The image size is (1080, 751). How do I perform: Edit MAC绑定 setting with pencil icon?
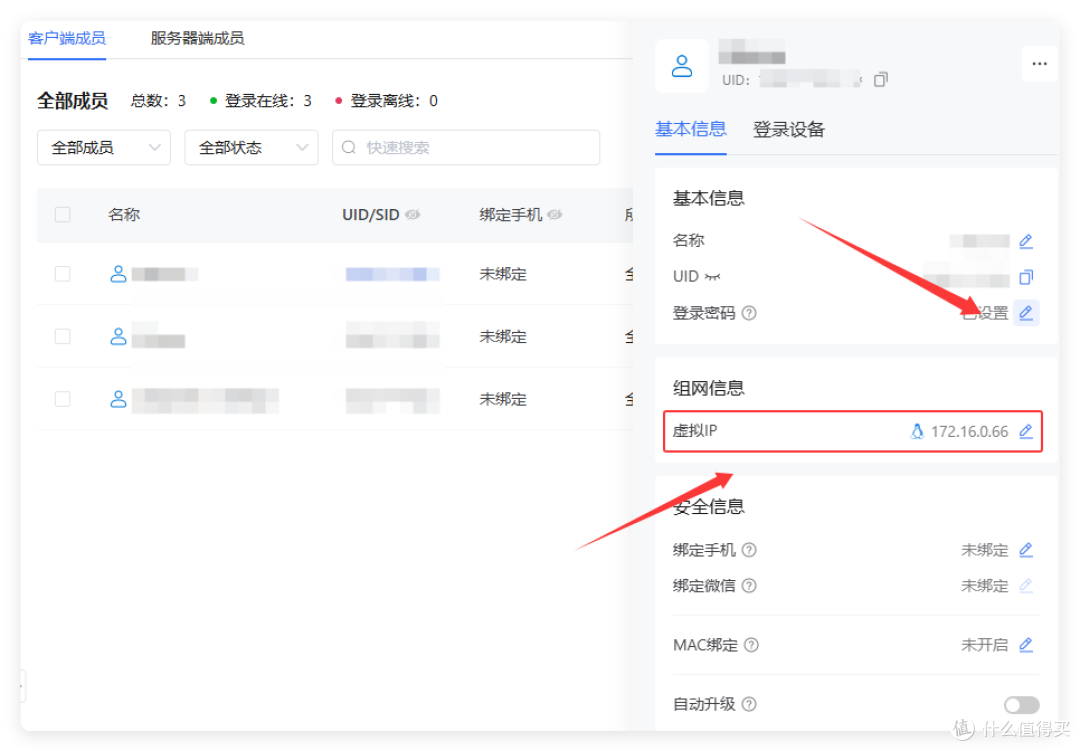(x=1026, y=645)
